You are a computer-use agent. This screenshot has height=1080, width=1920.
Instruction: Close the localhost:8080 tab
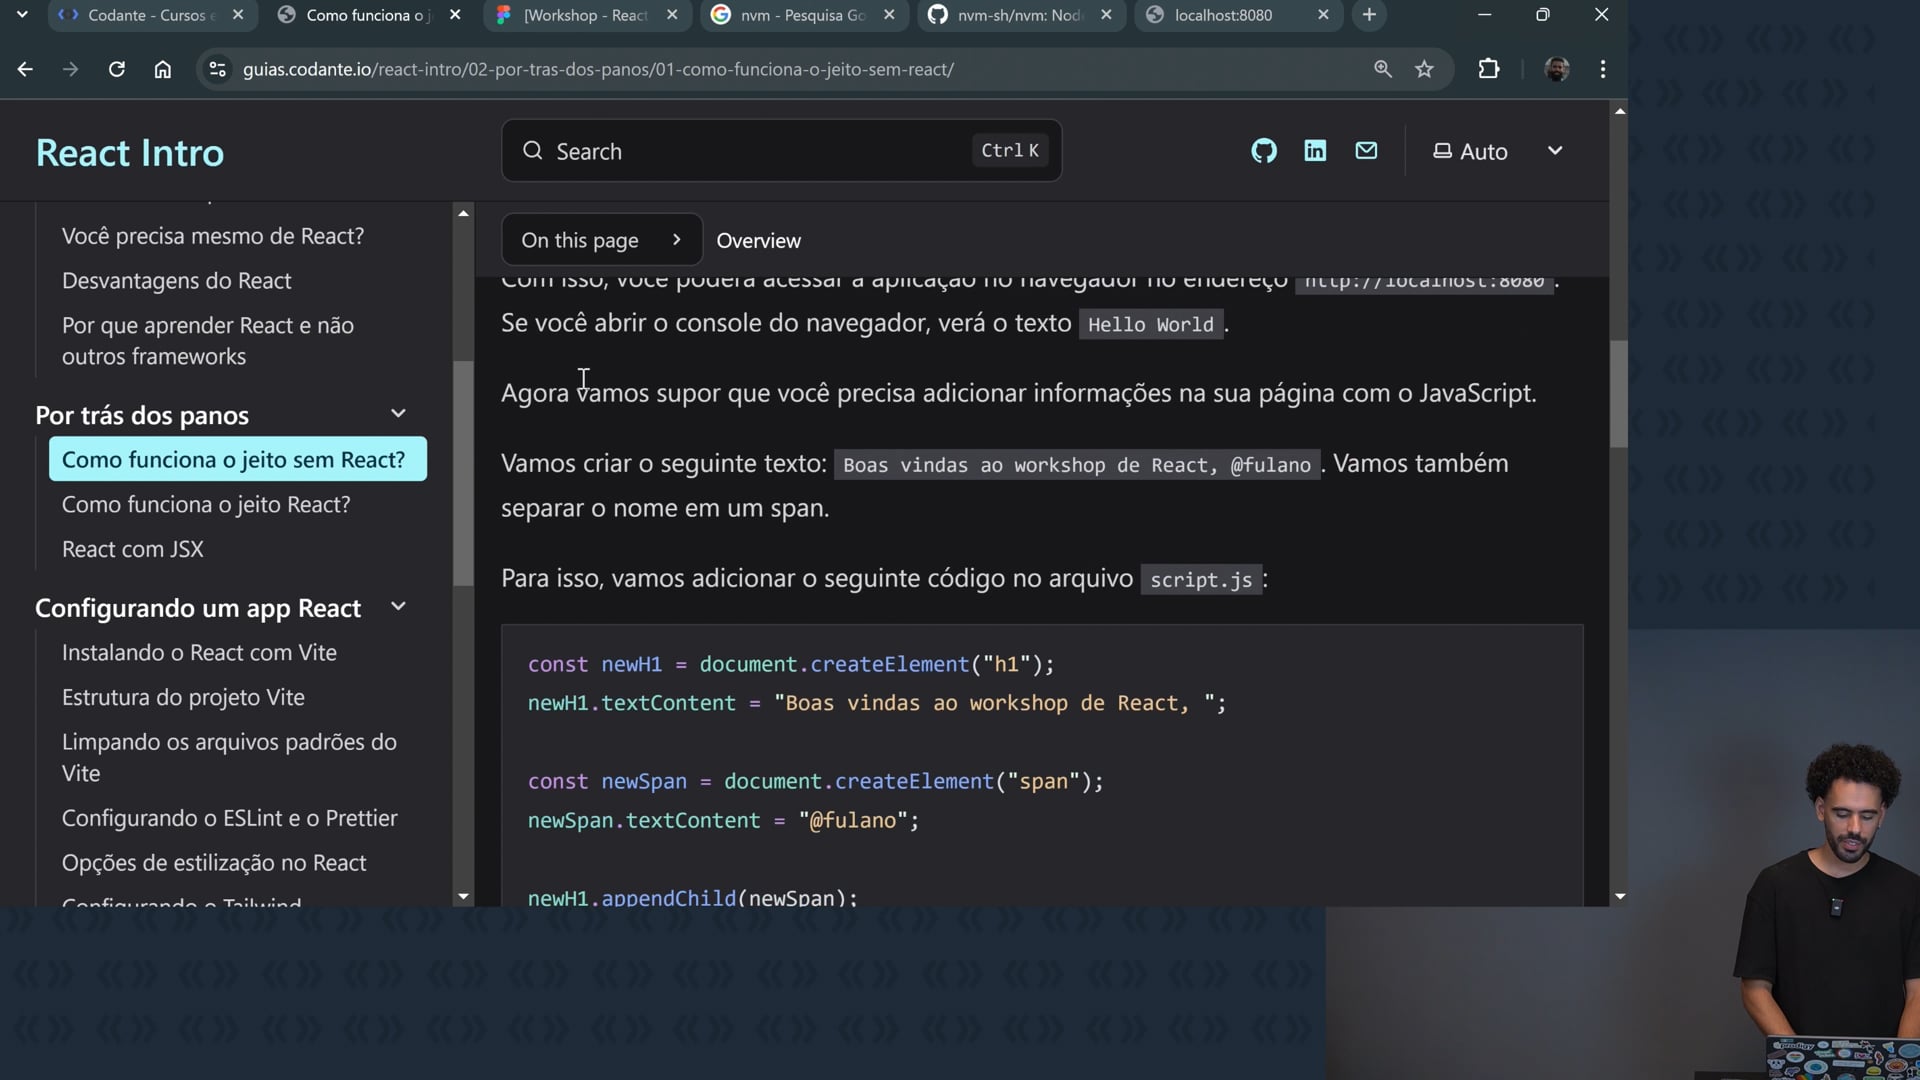point(1323,15)
